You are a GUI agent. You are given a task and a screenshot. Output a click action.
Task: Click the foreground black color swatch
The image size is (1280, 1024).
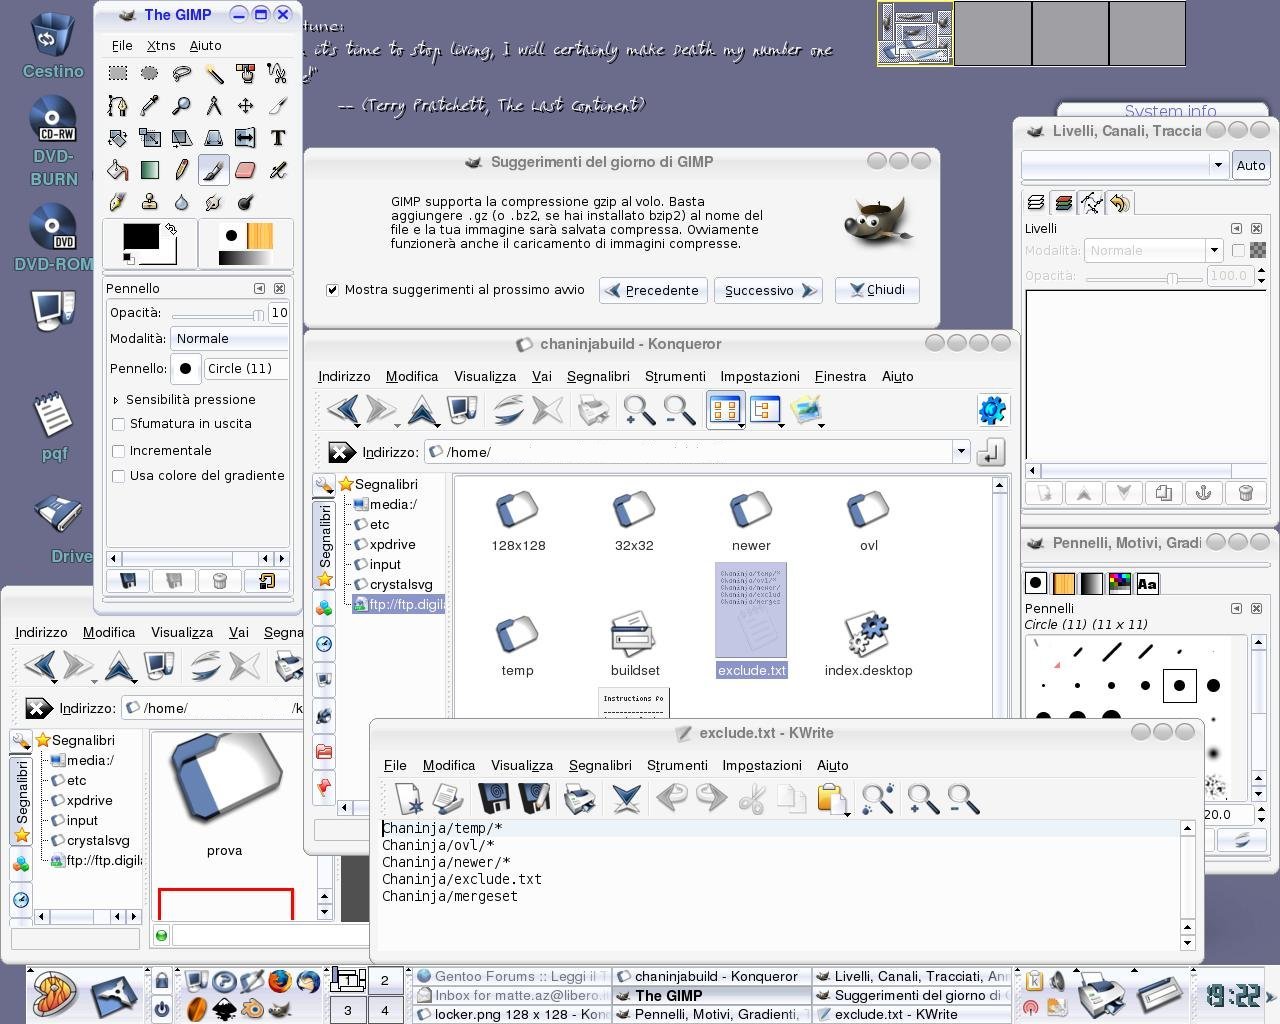tap(140, 237)
